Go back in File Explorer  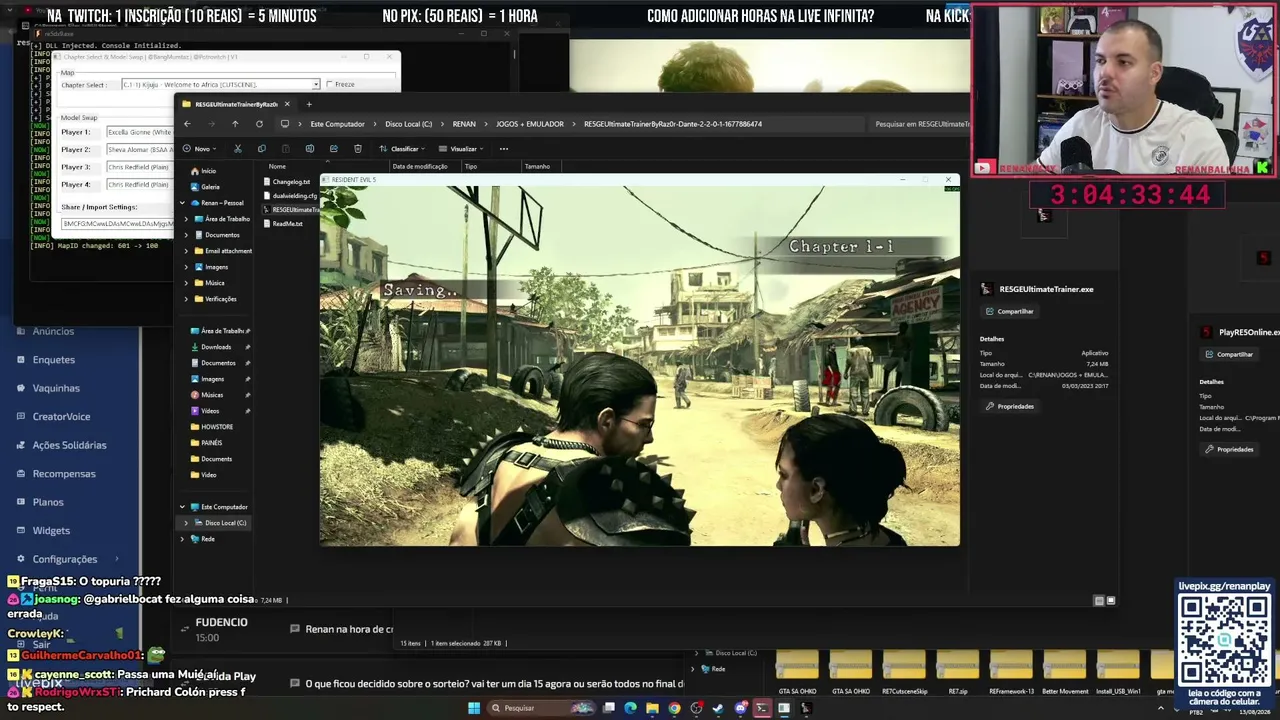pos(187,124)
